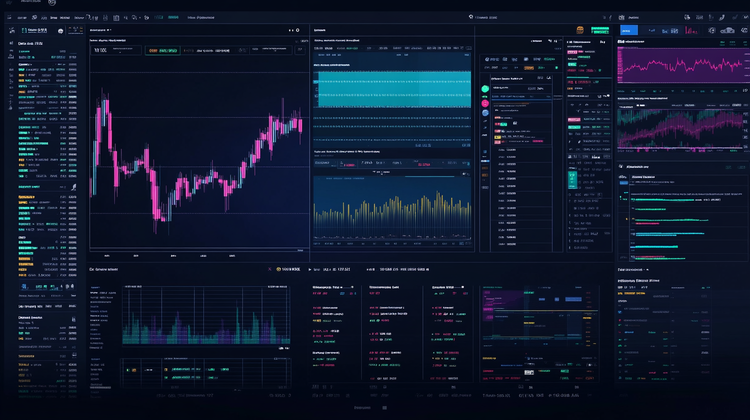Toggle the settings dot in the candlestick panel header
The image size is (750, 420).
coord(299,32)
